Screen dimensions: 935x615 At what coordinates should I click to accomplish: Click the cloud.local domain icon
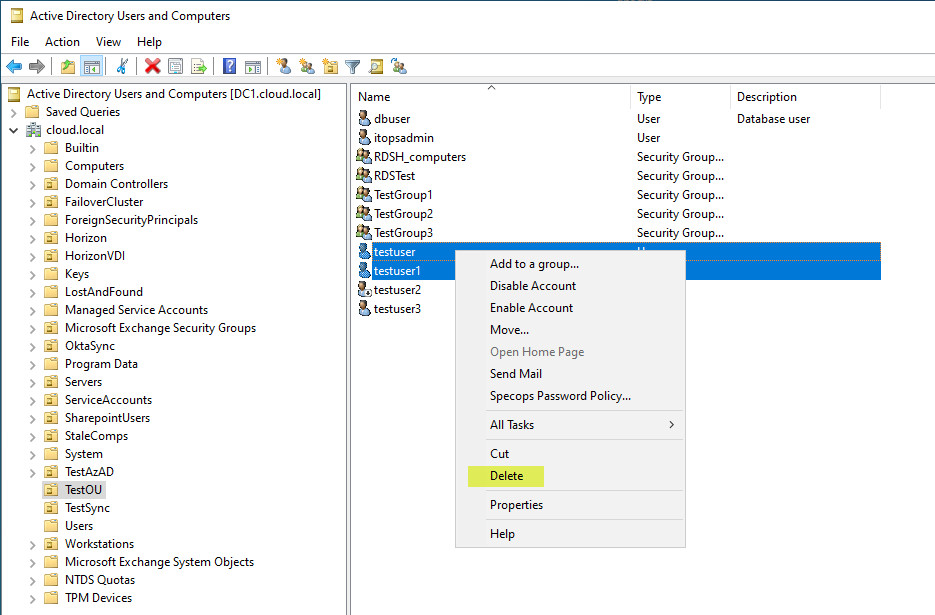pyautogui.click(x=33, y=130)
